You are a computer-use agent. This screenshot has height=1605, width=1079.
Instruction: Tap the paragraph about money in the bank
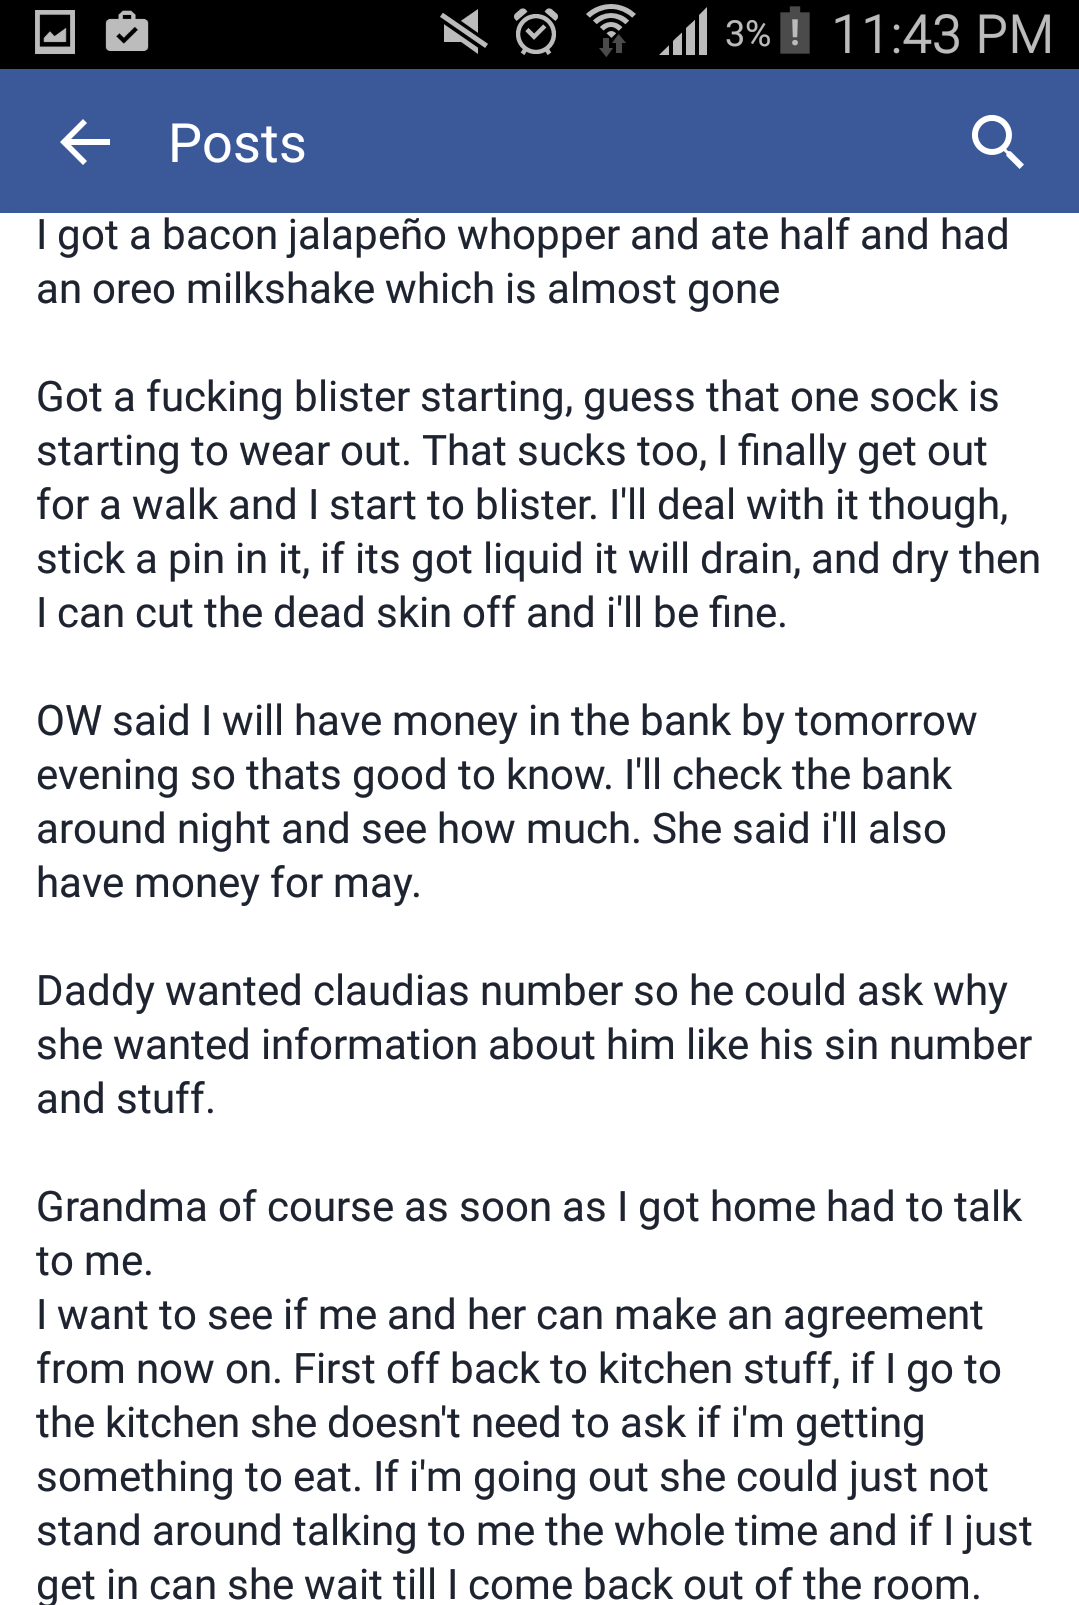(x=507, y=802)
